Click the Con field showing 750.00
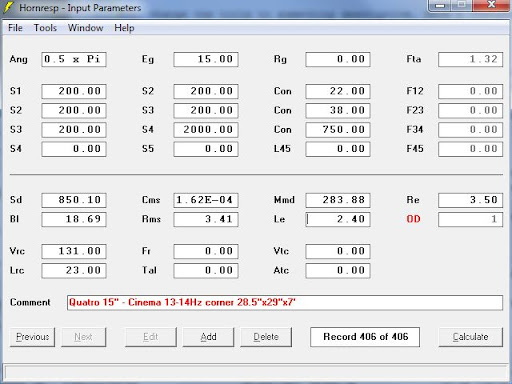 [x=338, y=130]
